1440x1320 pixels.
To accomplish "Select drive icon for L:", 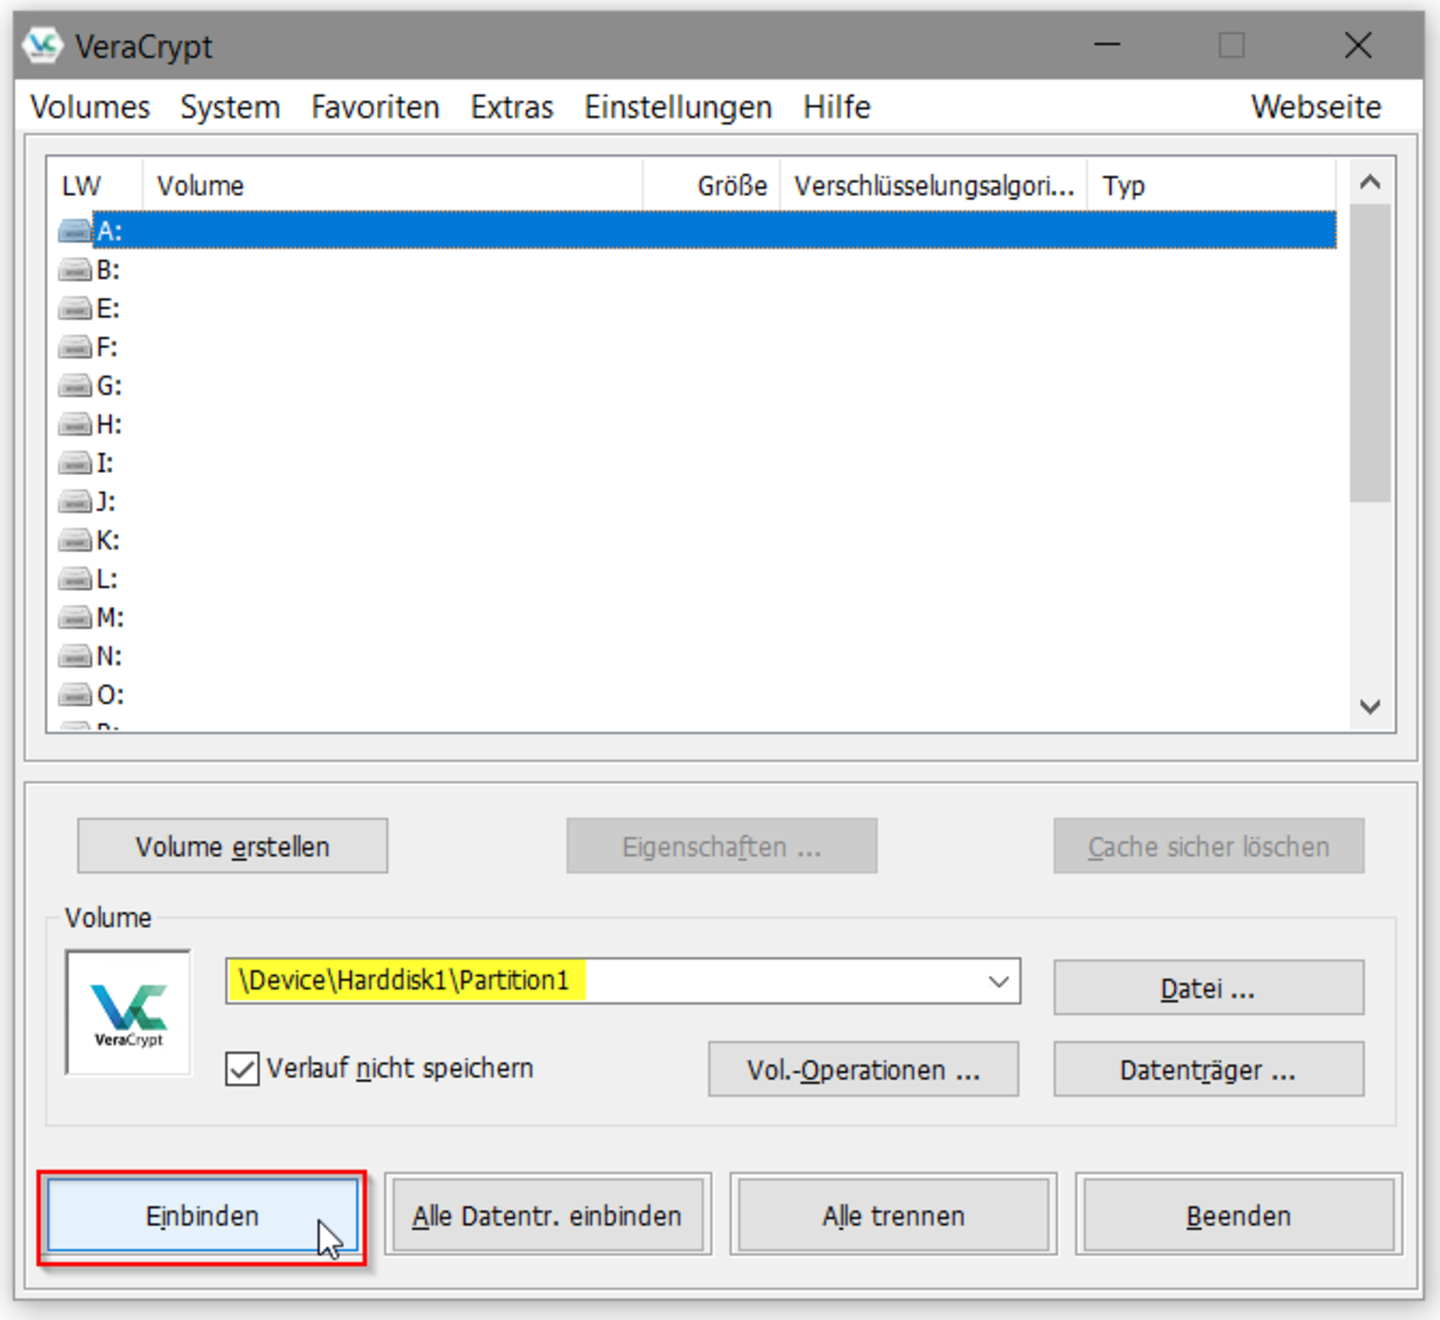I will [x=75, y=579].
